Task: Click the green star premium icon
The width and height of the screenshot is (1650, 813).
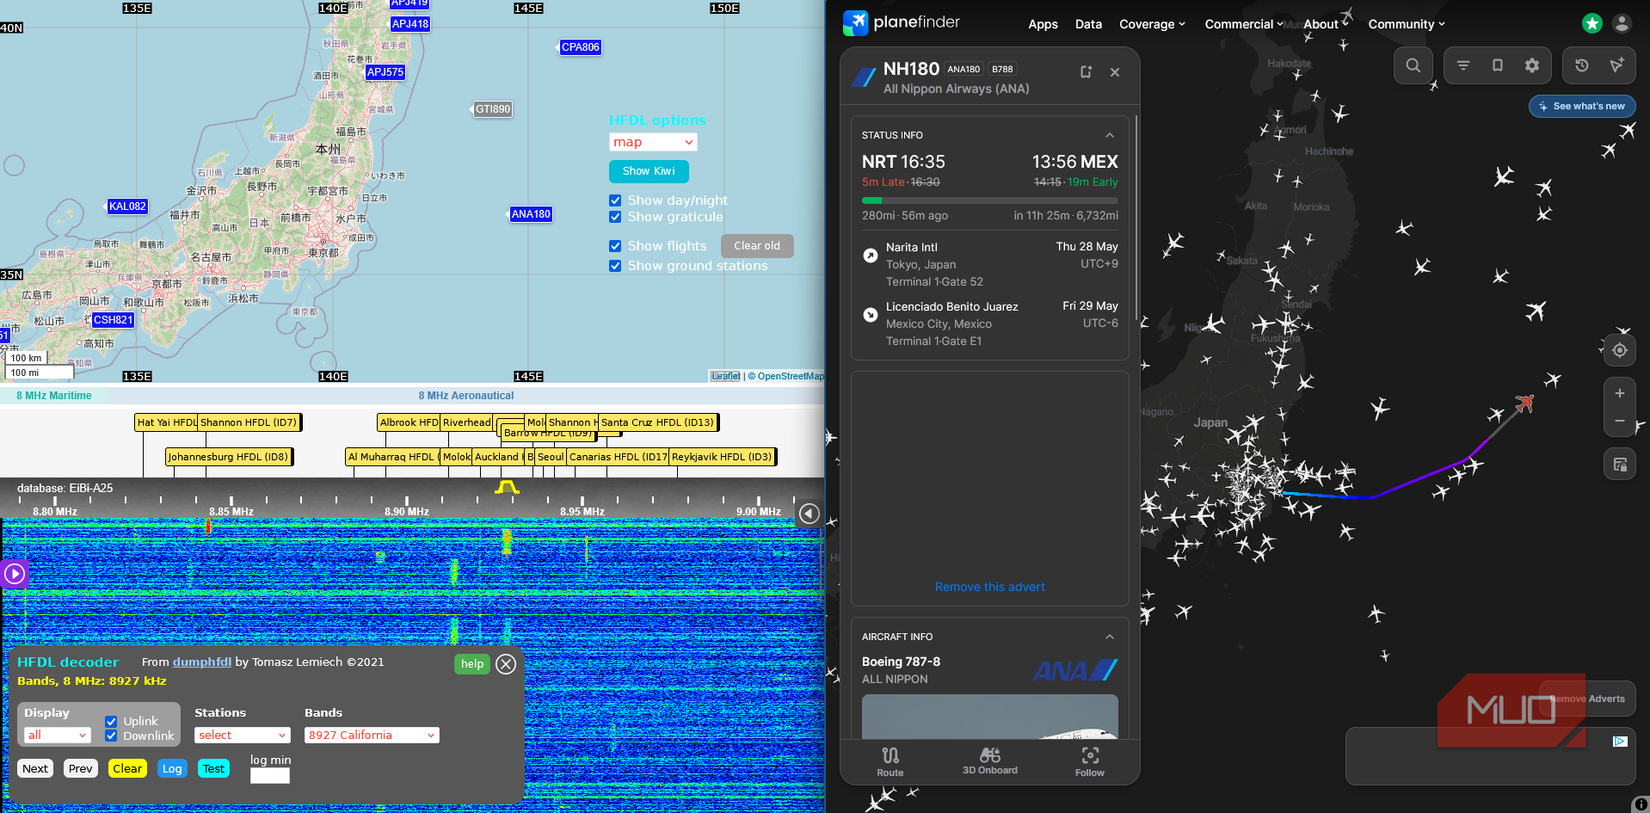Action: (1592, 24)
